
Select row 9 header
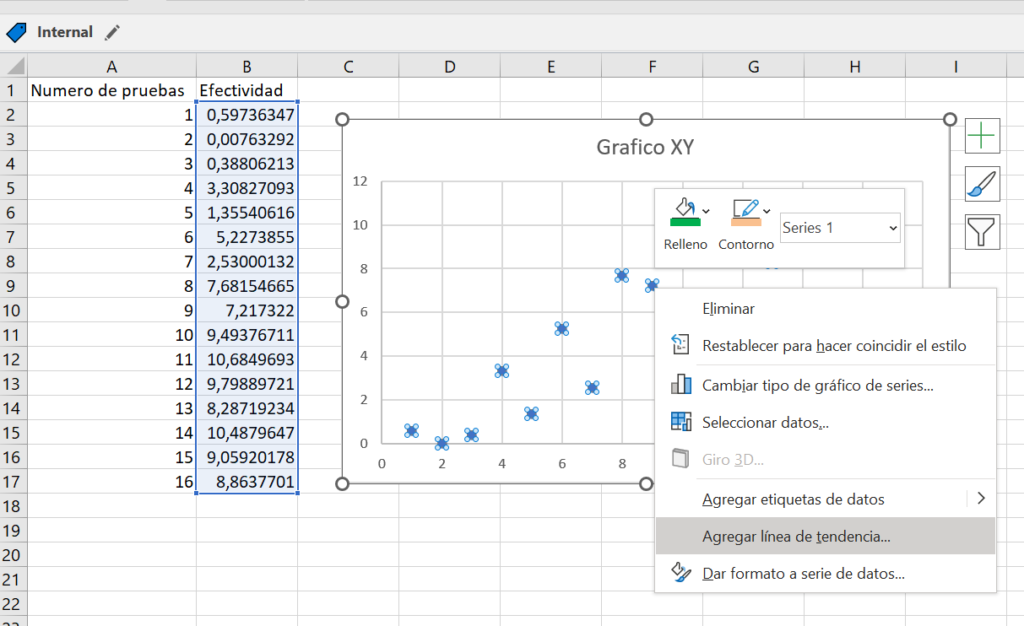13,286
